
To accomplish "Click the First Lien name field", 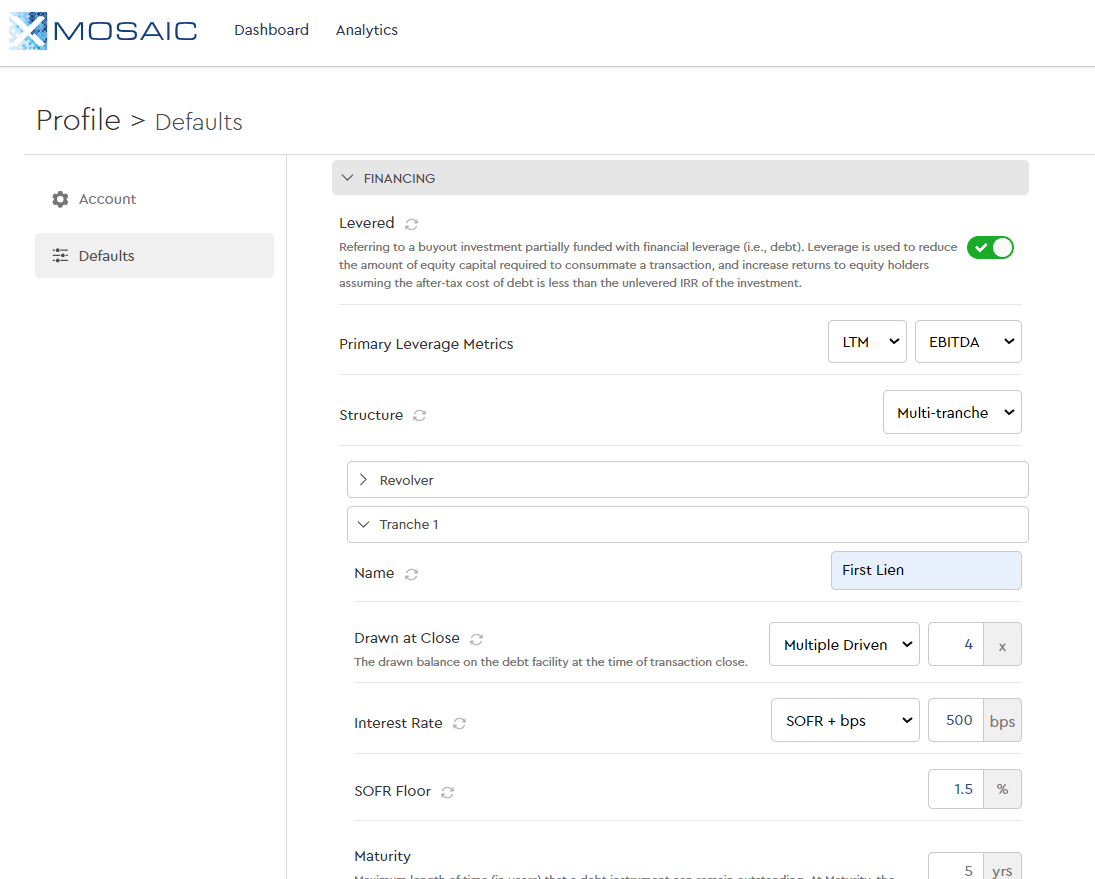I will [925, 570].
